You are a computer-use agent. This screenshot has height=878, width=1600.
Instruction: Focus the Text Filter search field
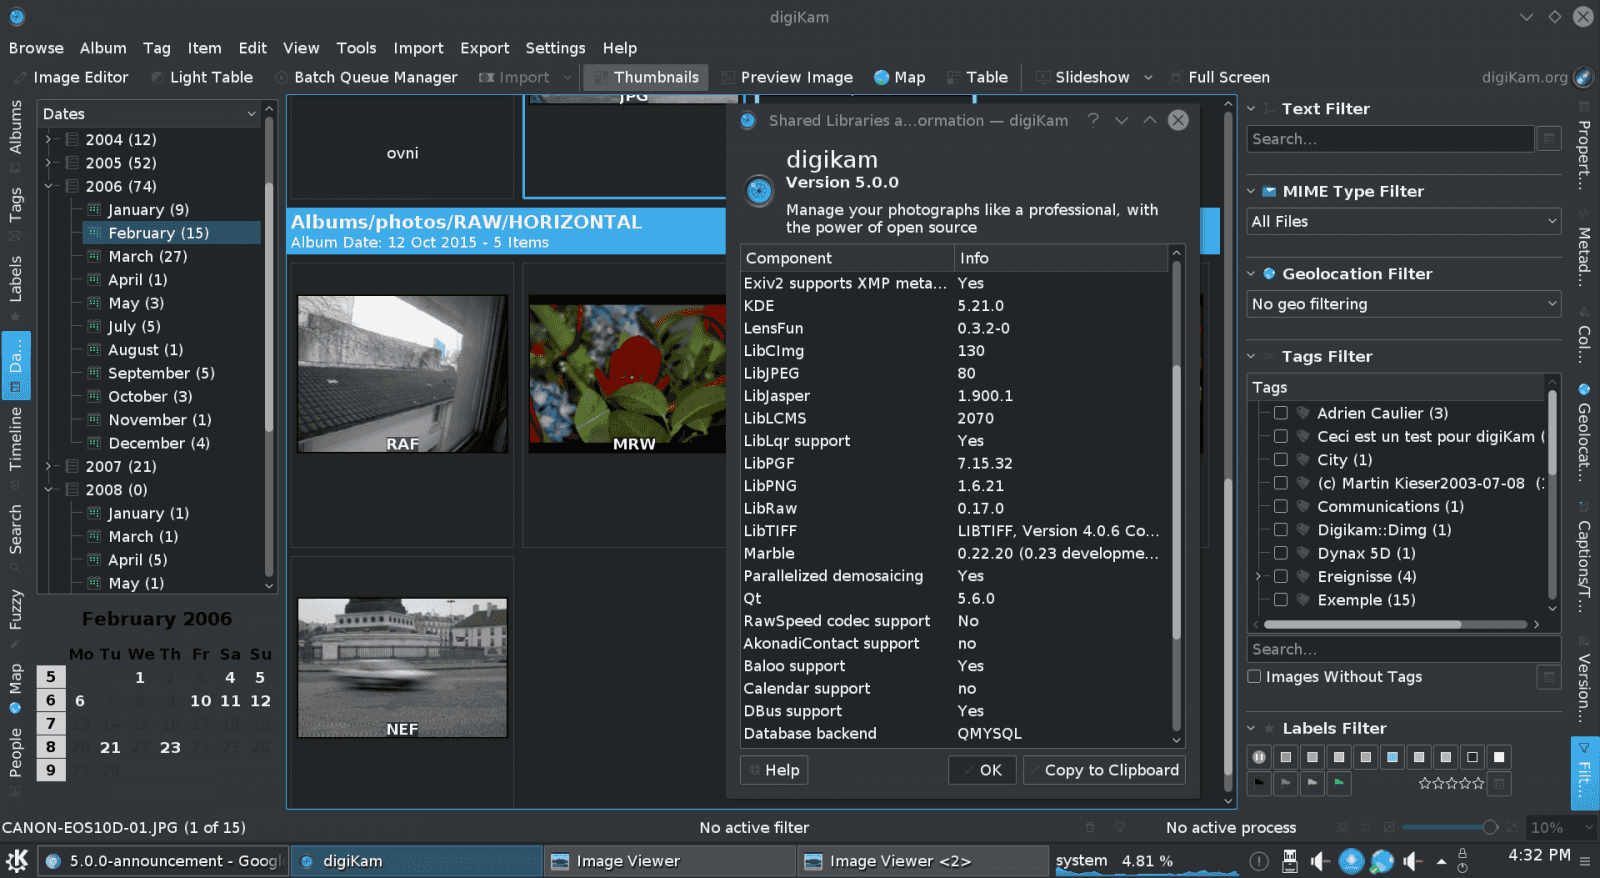[x=1389, y=139]
